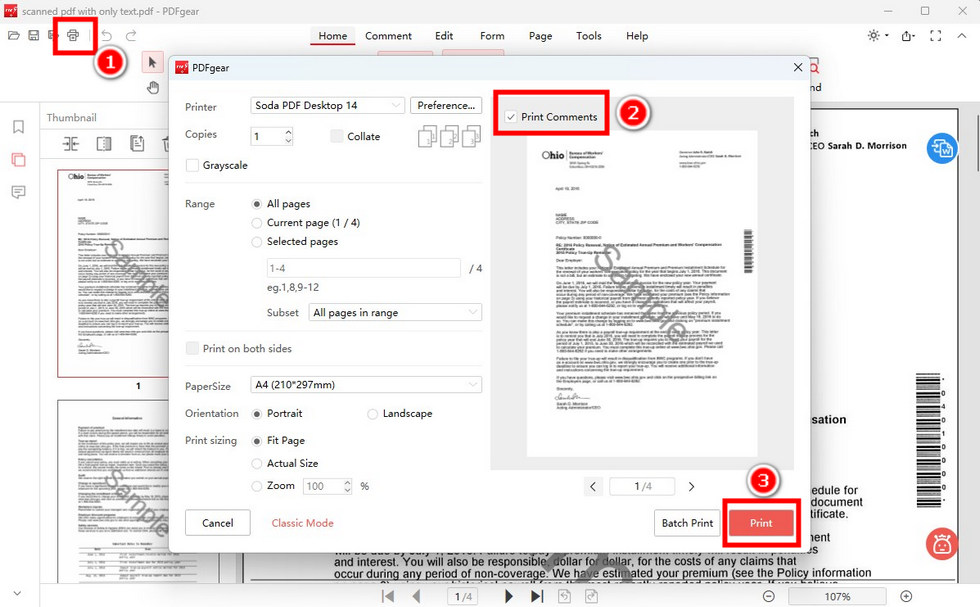Select the hand pan tool
Screen dimensions: 980x607
click(x=152, y=87)
